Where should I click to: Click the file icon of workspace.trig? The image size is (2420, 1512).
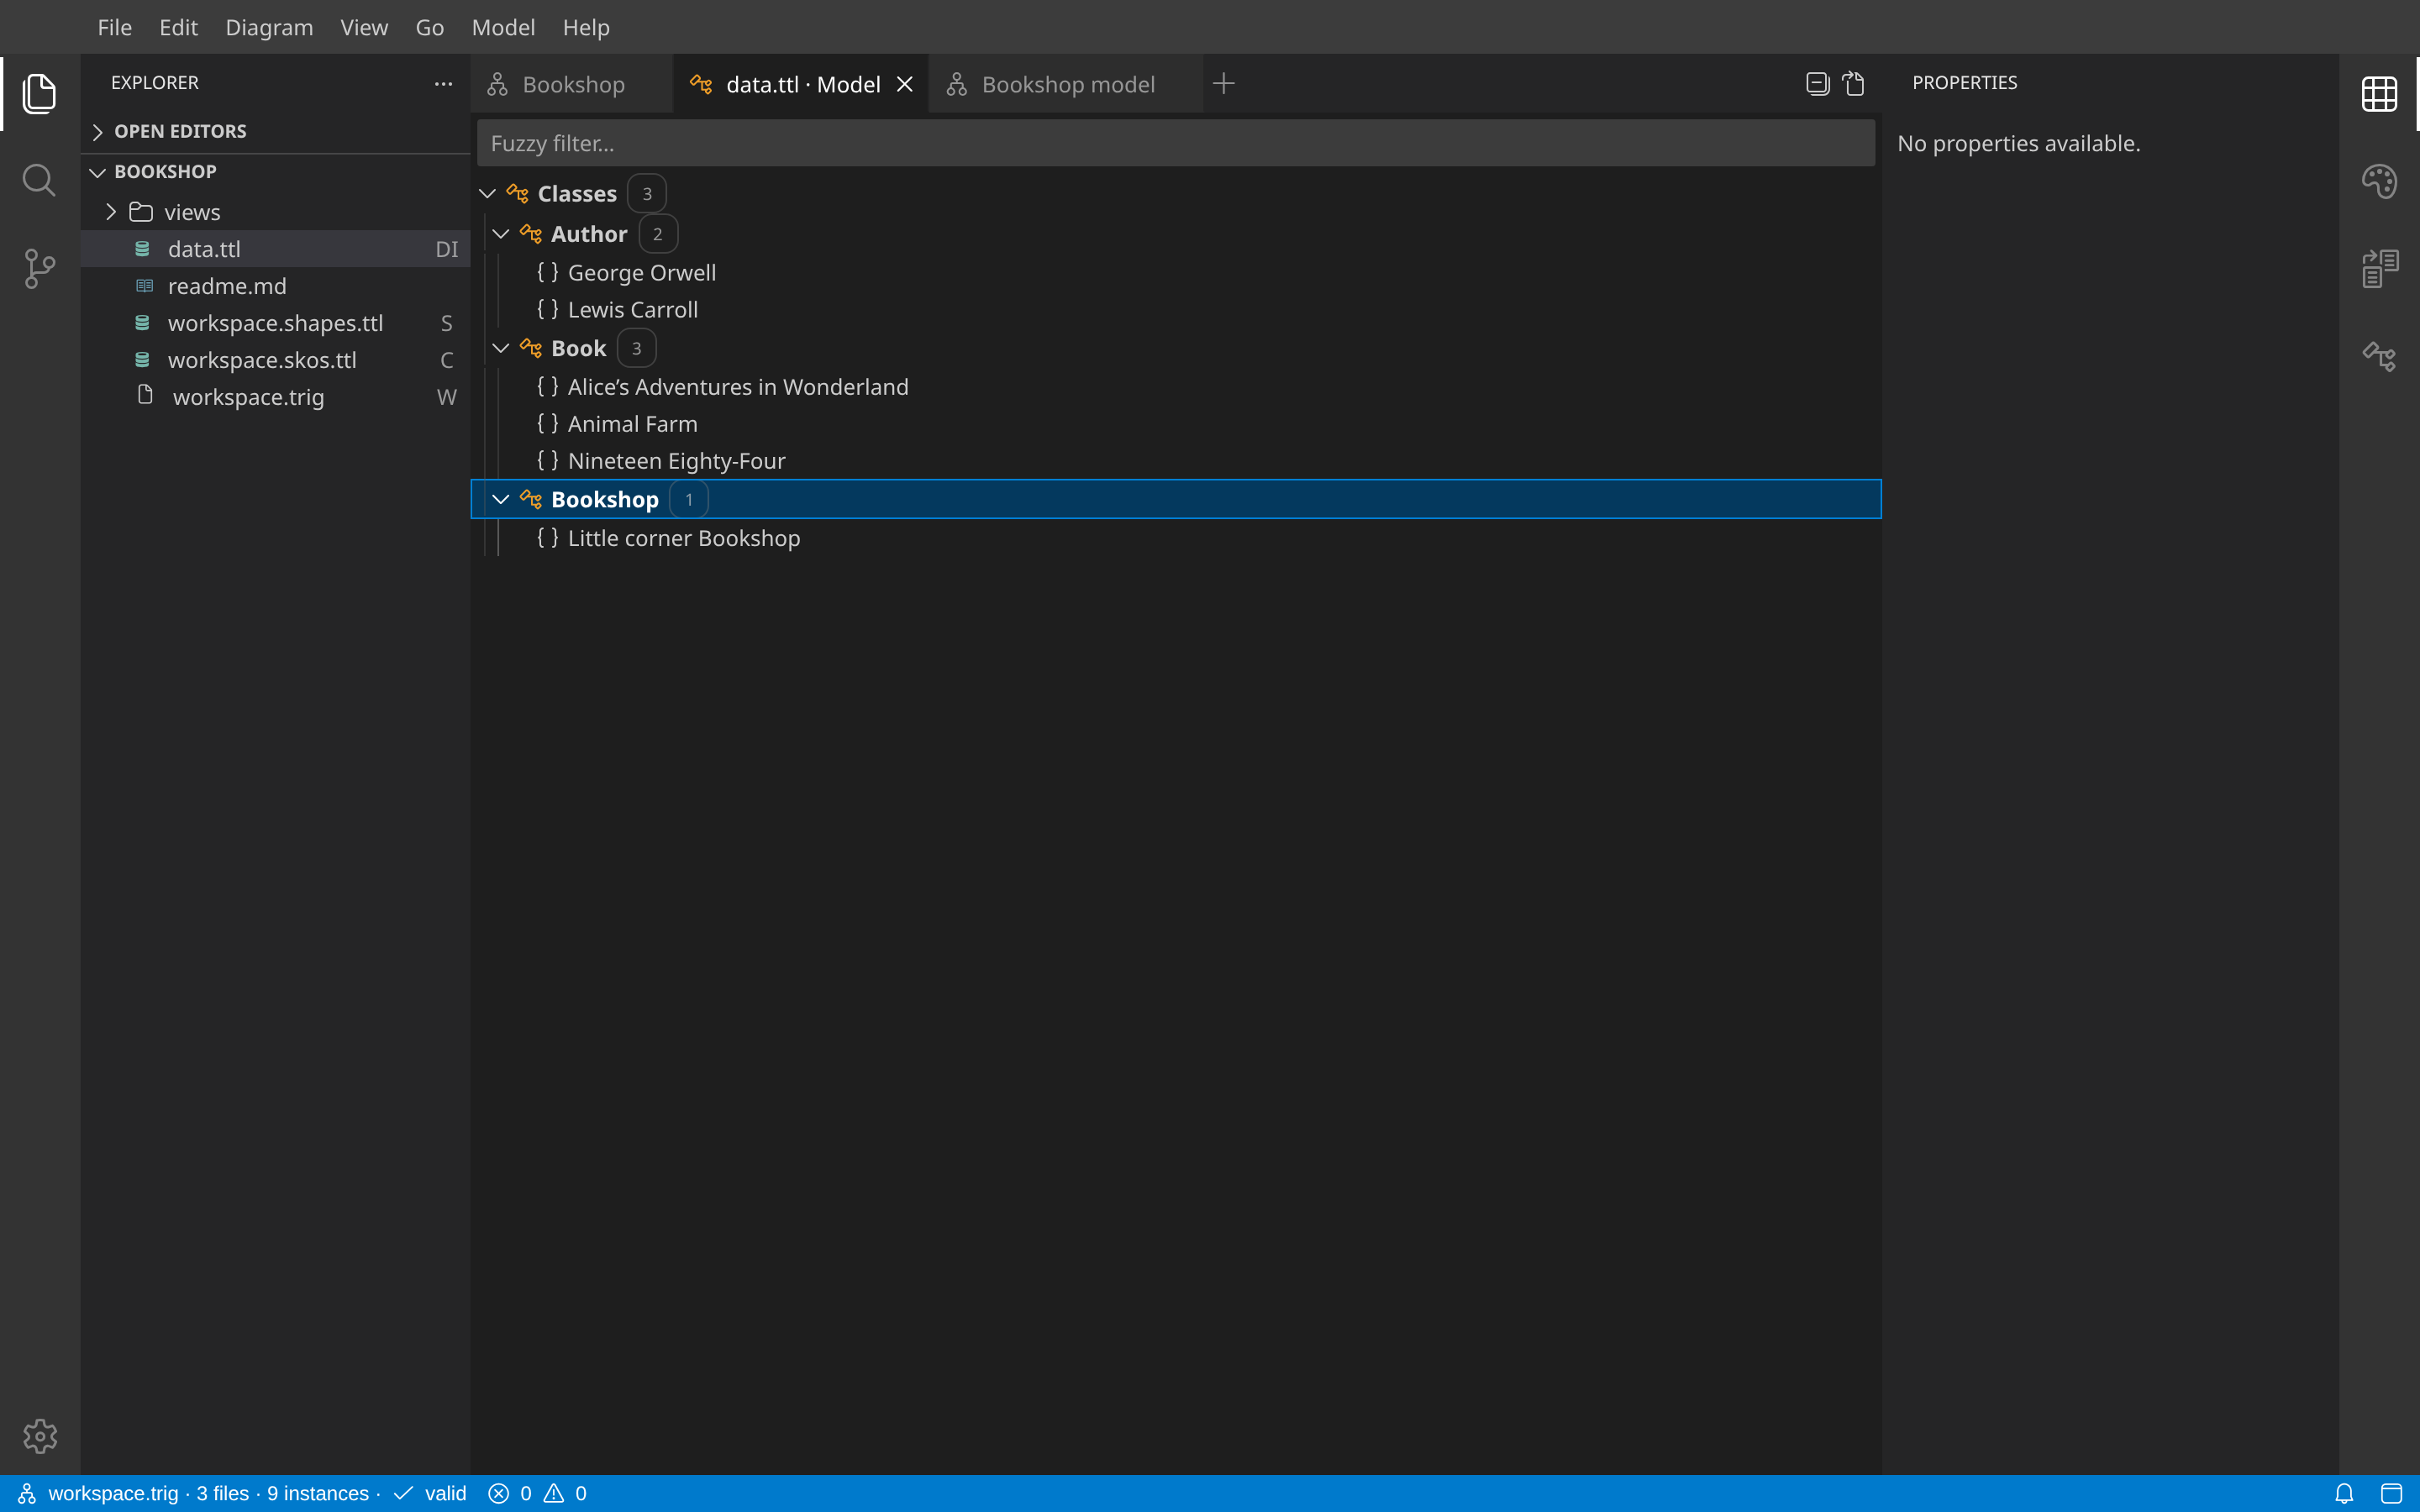145,396
